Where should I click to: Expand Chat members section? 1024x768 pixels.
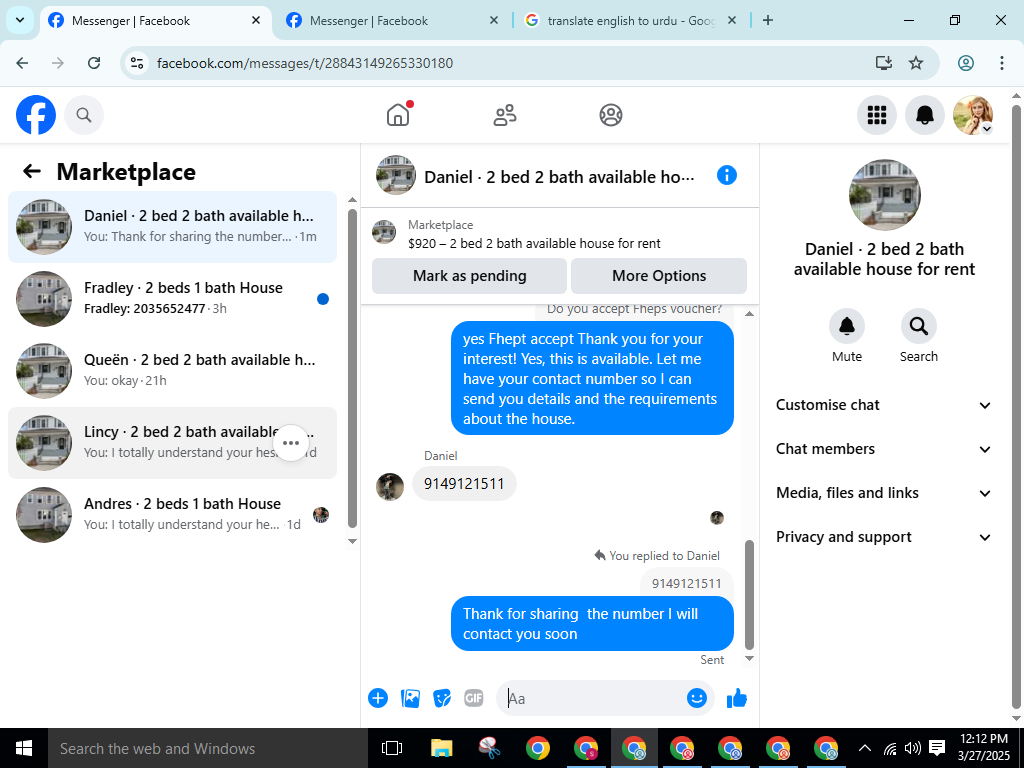pos(884,449)
